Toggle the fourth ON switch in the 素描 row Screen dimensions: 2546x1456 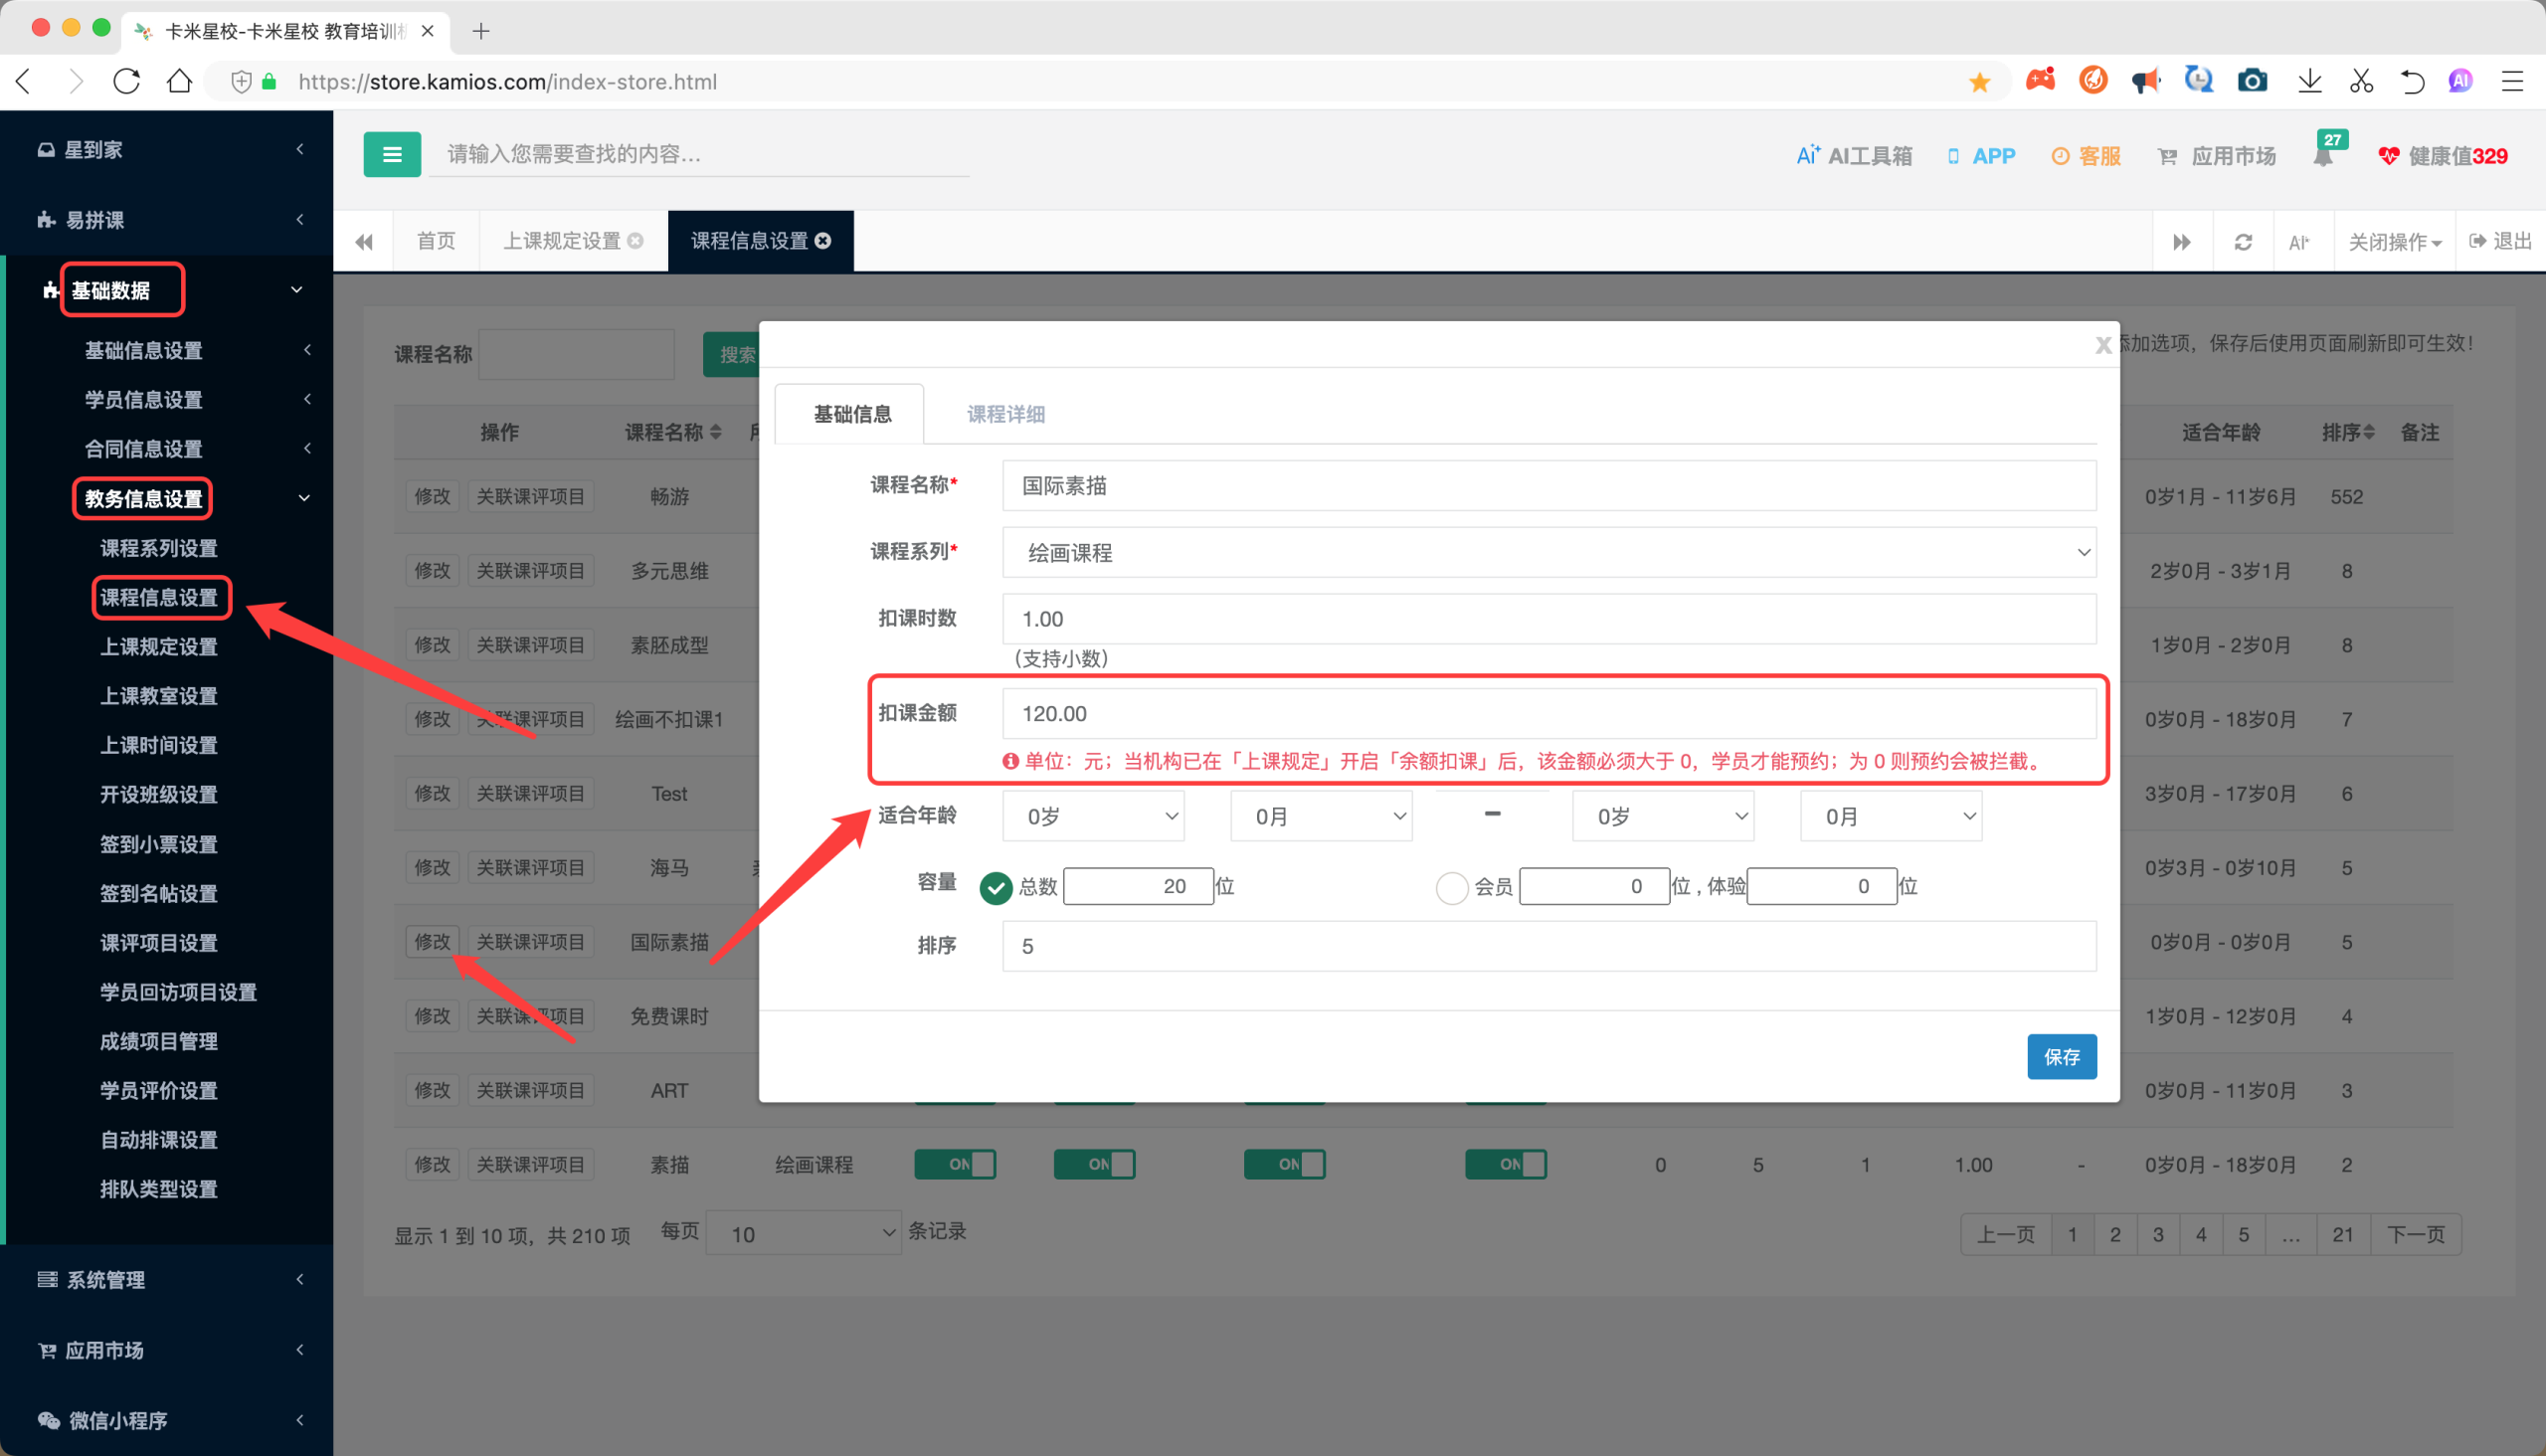pos(1505,1164)
